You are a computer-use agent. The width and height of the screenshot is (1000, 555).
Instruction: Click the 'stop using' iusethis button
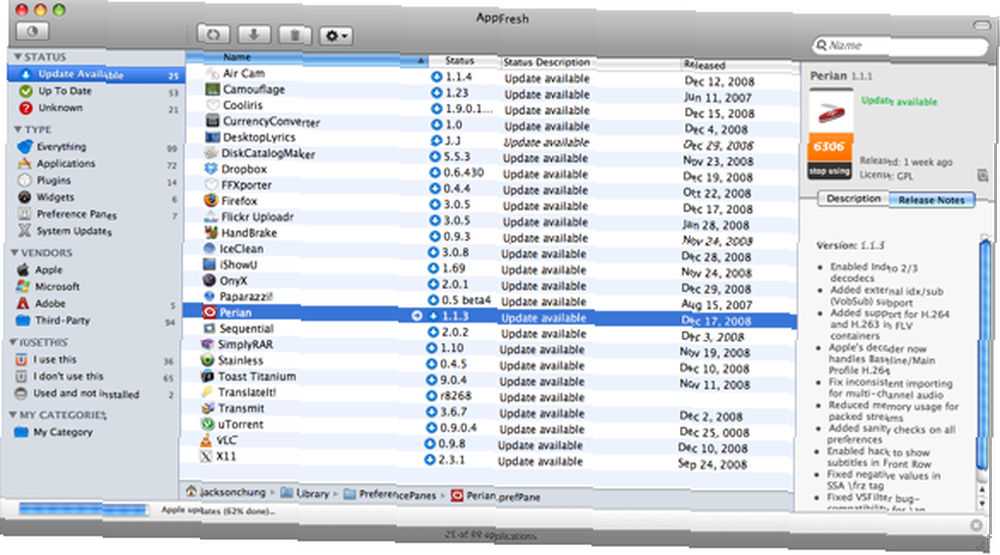point(830,171)
